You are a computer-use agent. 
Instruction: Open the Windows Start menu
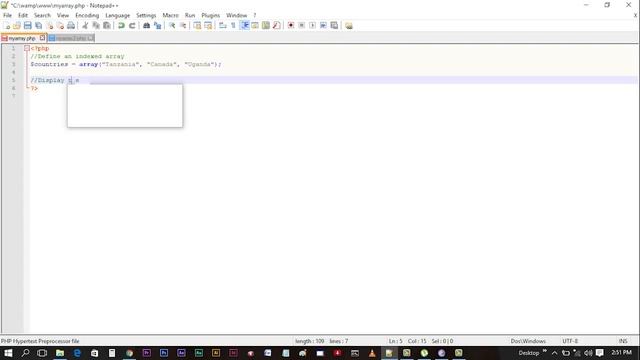[x=8, y=353]
